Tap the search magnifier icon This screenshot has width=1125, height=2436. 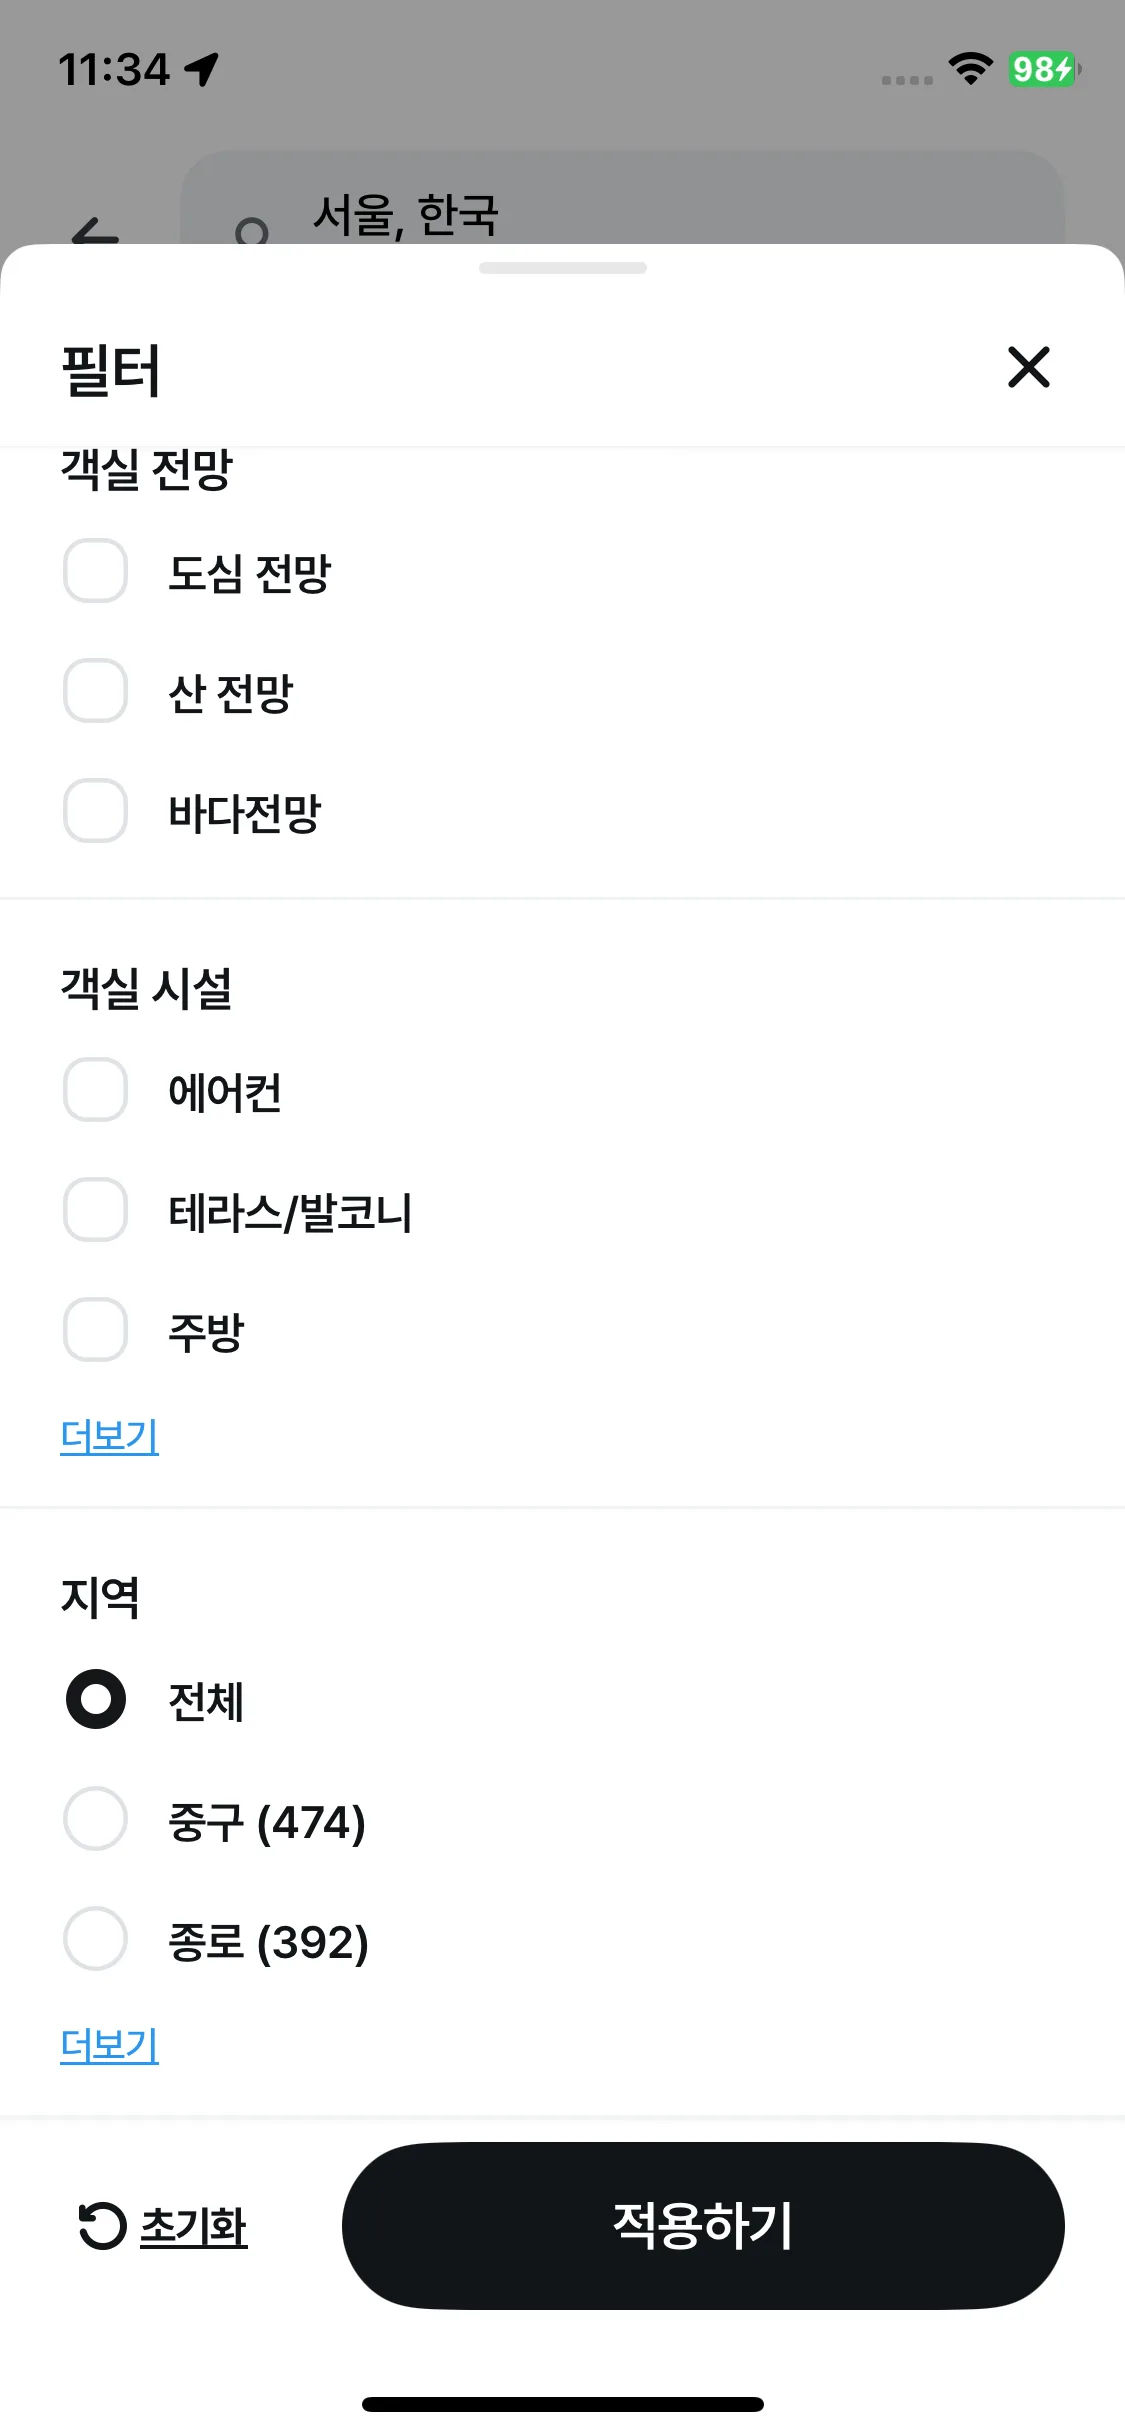point(251,233)
